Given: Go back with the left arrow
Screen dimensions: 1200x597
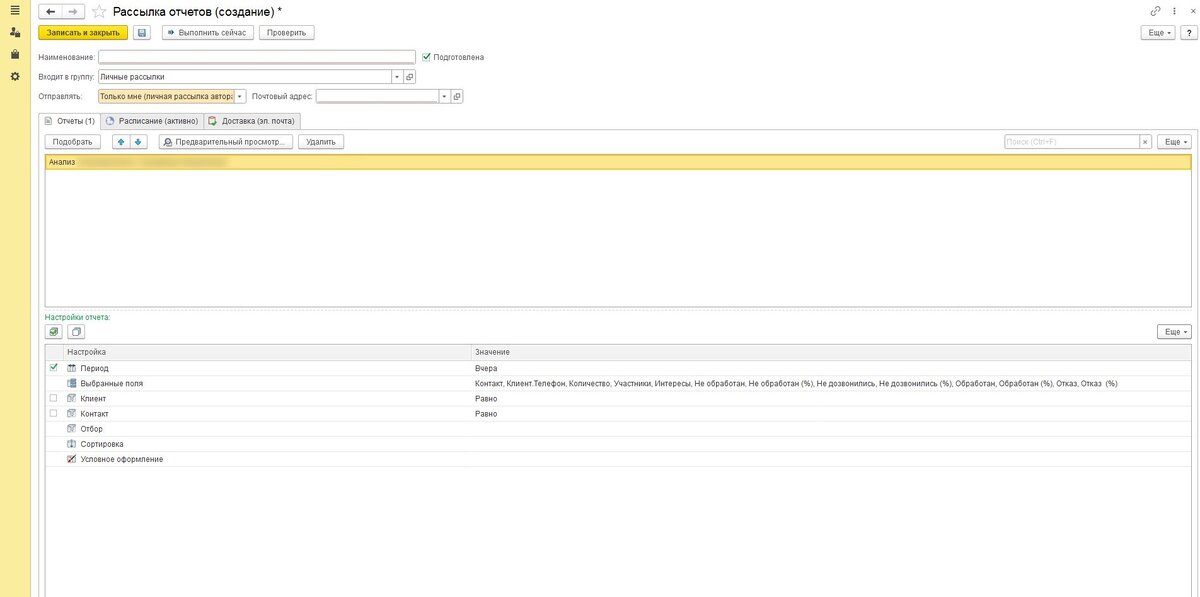Looking at the screenshot, I should pos(50,11).
